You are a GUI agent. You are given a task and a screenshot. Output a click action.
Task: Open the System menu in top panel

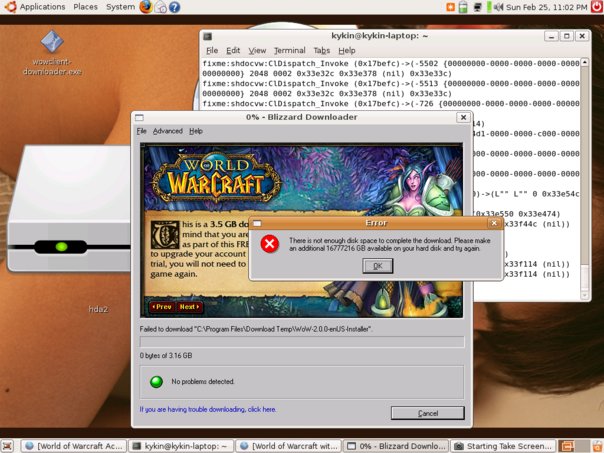coord(120,7)
